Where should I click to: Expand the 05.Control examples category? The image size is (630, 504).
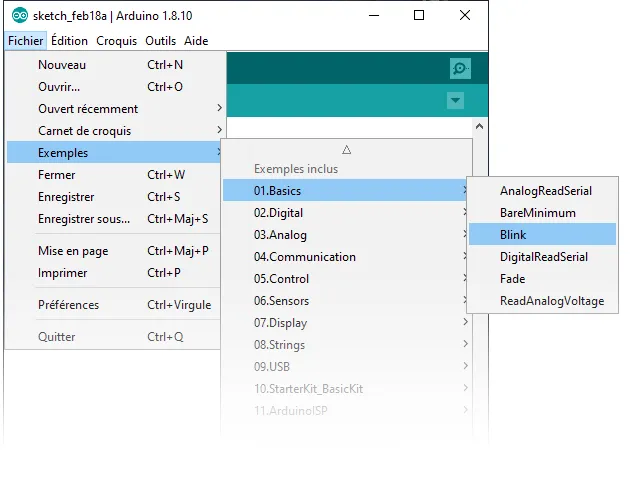[x=346, y=279]
